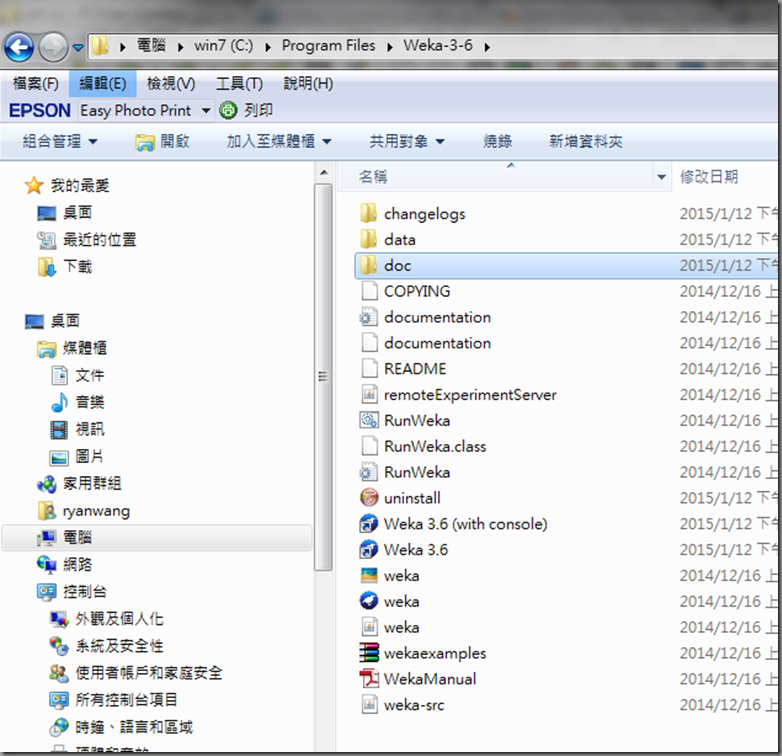
Task: Select the uninstall program icon
Action: [369, 498]
